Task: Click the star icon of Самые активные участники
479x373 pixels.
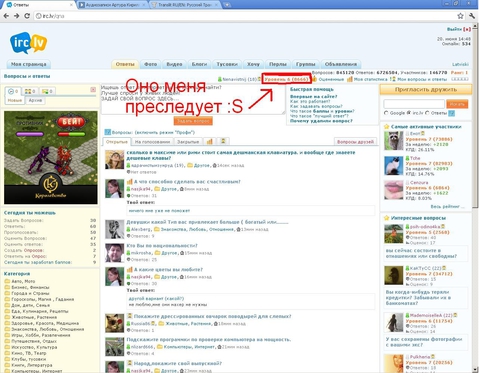Action: pyautogui.click(x=386, y=127)
